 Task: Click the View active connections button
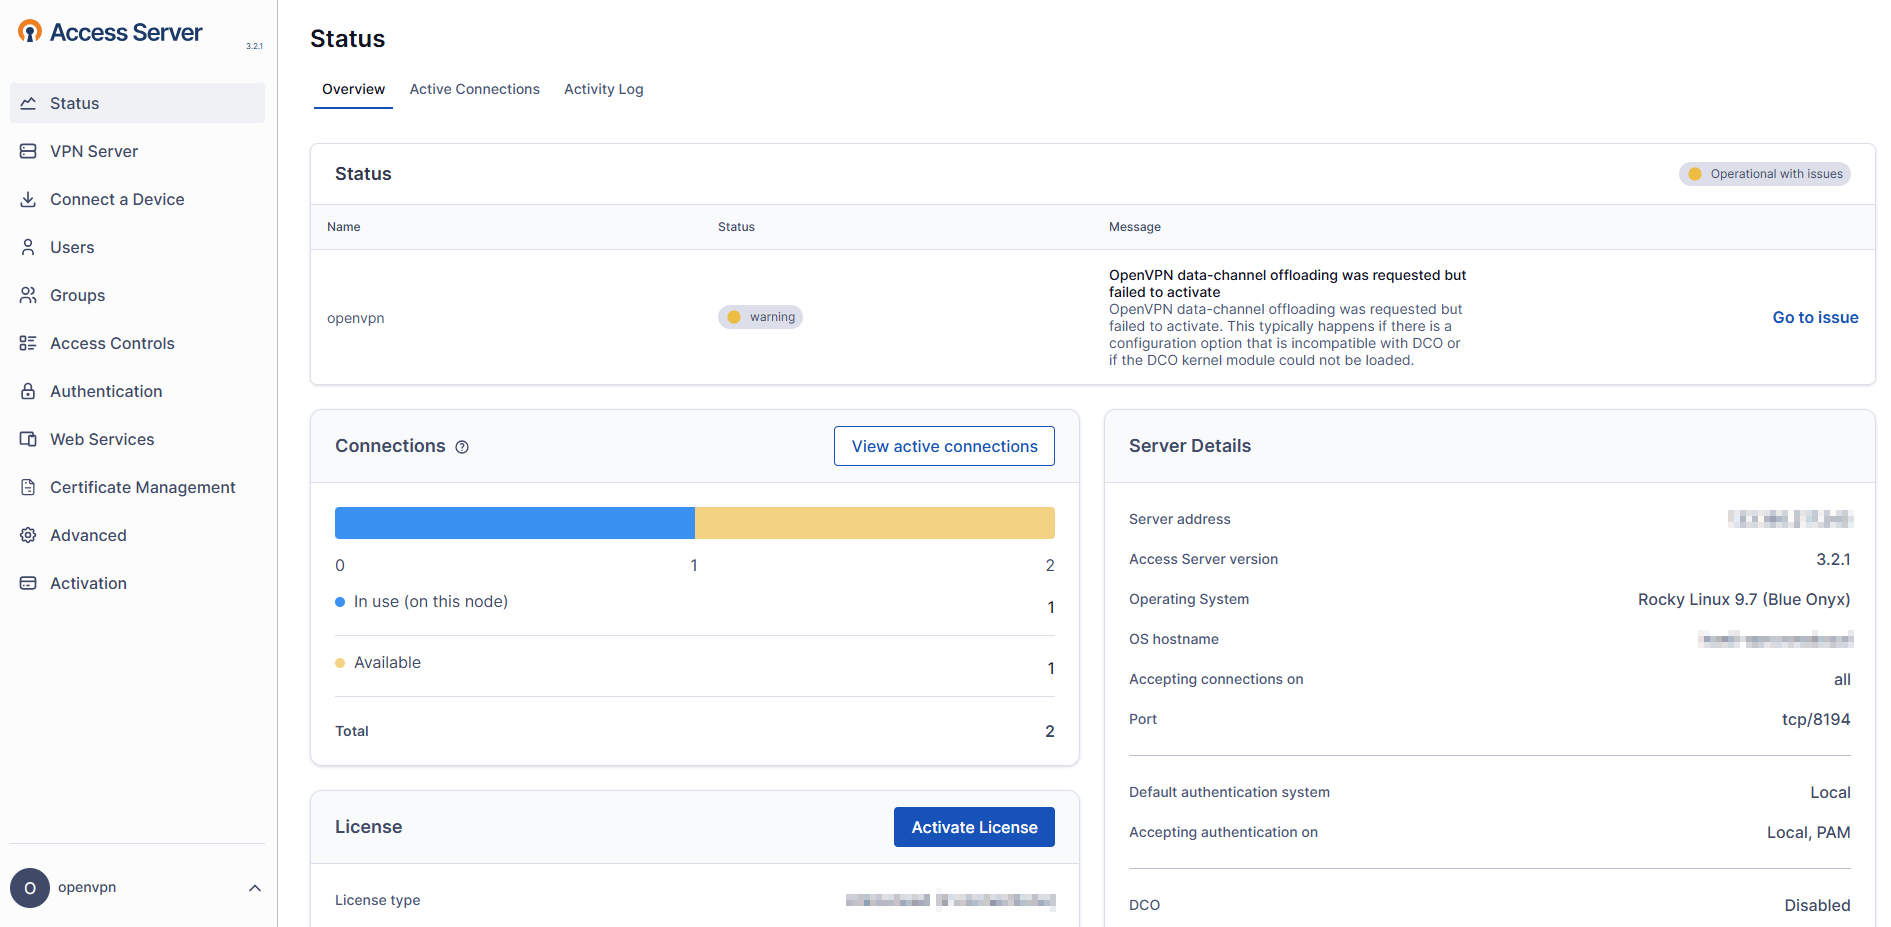click(x=944, y=446)
